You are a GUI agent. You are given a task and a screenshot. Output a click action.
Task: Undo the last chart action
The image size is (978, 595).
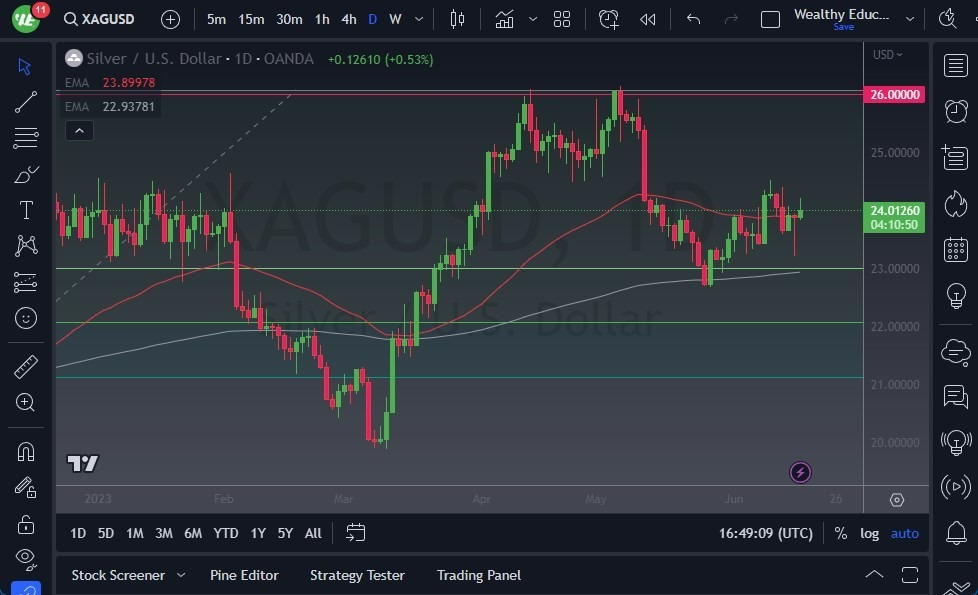693,19
